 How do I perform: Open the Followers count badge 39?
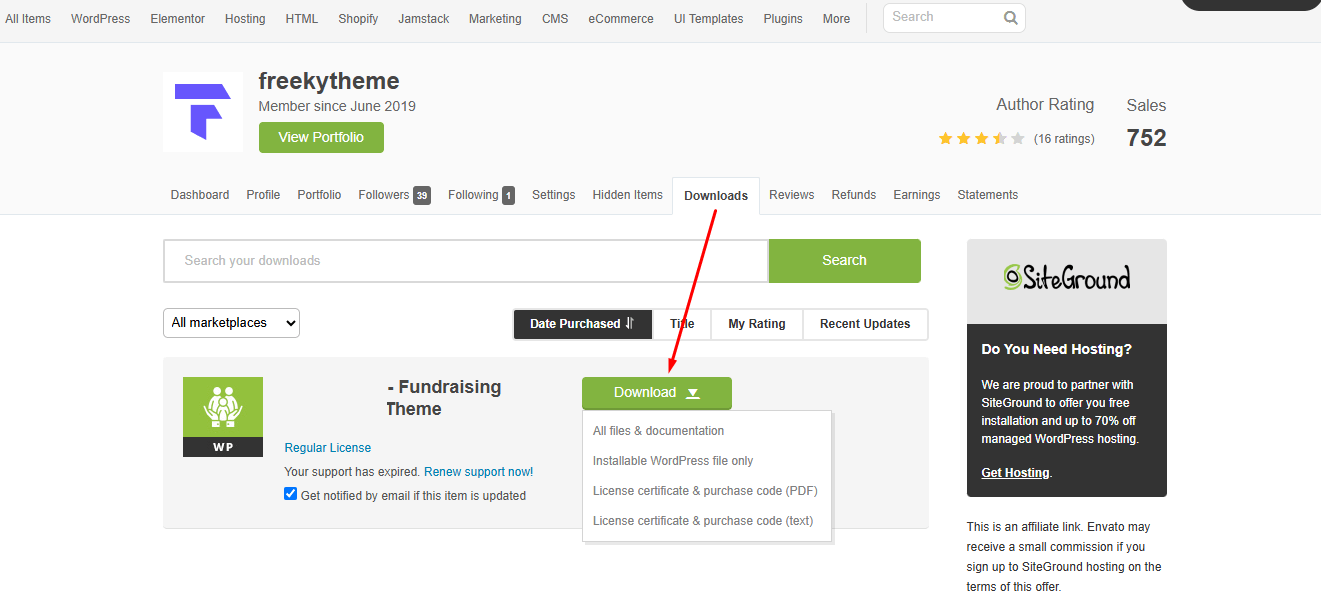point(422,196)
